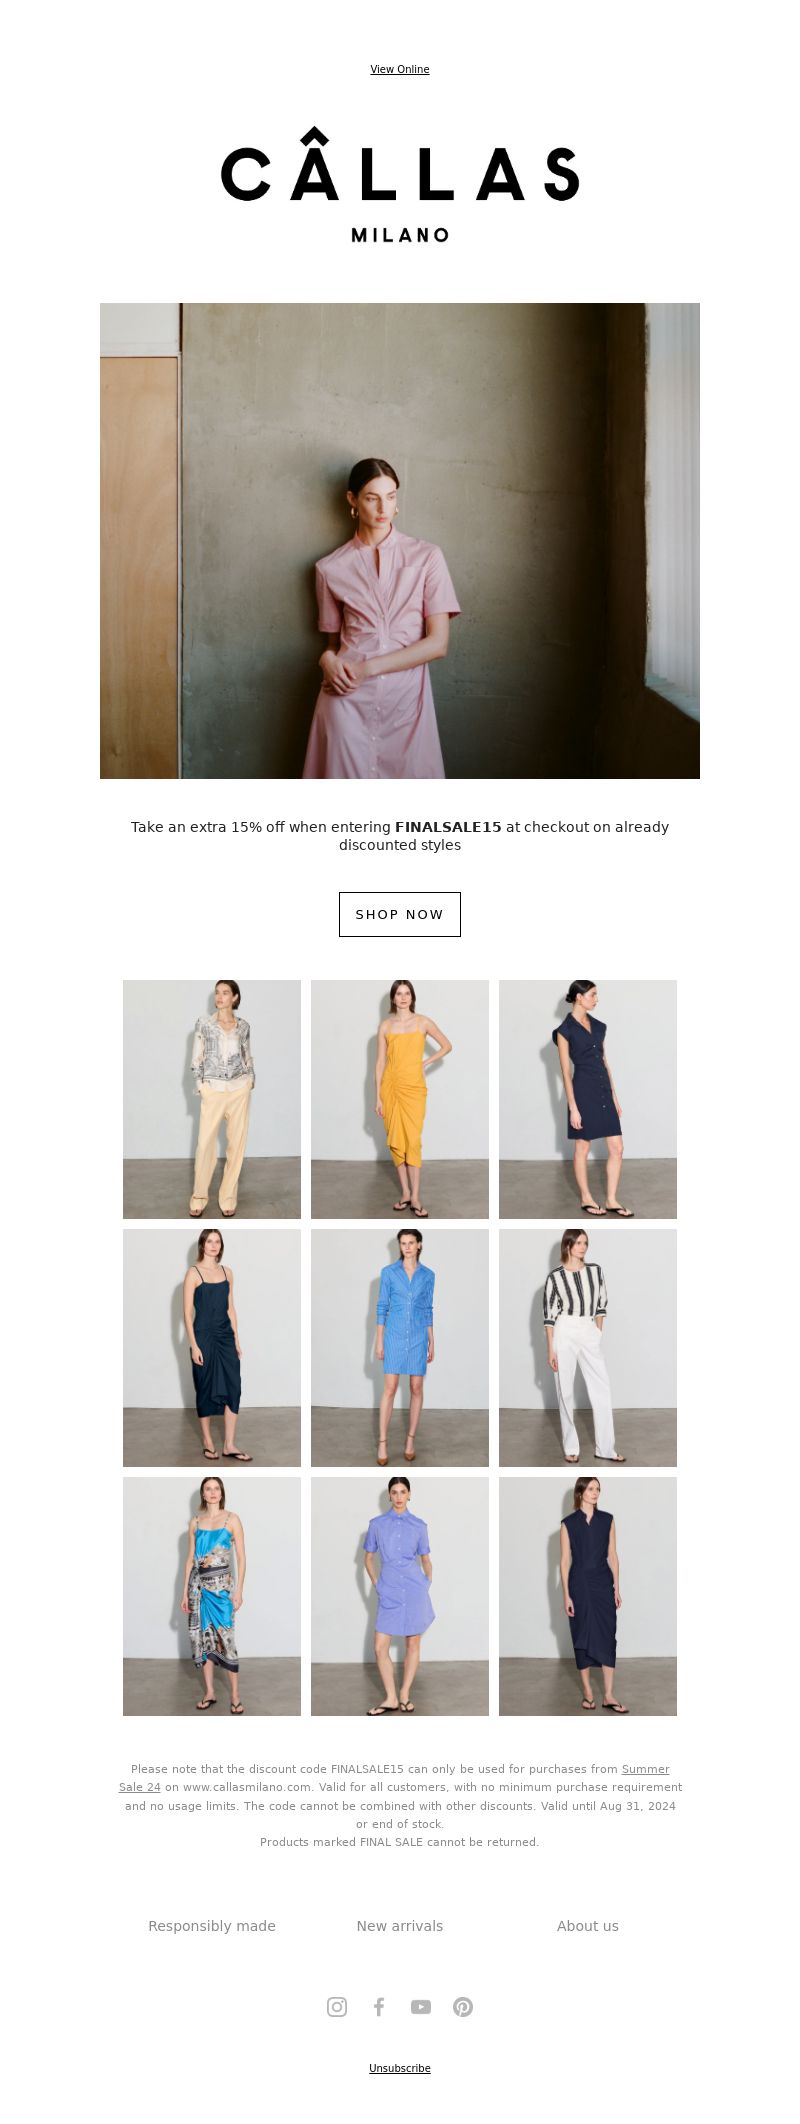
Task: Select the cream trousers outfit thumbnail
Action: pos(212,1099)
